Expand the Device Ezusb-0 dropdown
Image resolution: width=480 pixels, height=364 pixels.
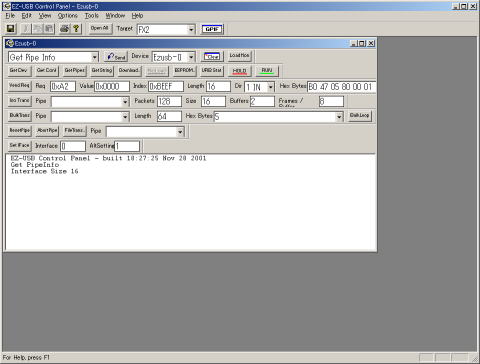(191, 57)
